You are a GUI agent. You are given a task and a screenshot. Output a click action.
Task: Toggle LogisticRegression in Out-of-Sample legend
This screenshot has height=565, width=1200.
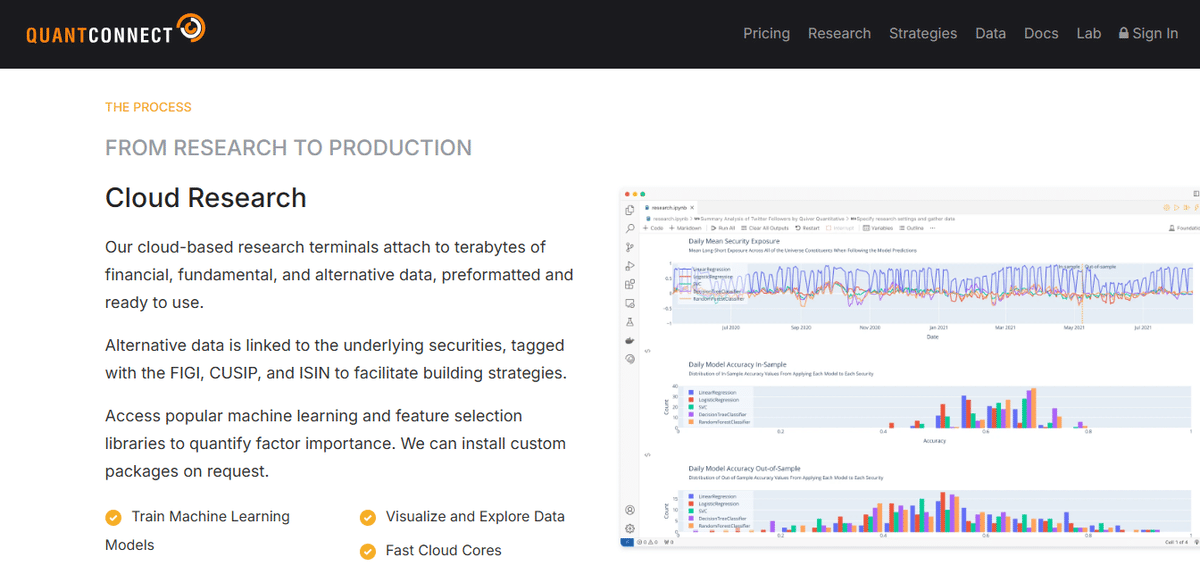pos(716,503)
